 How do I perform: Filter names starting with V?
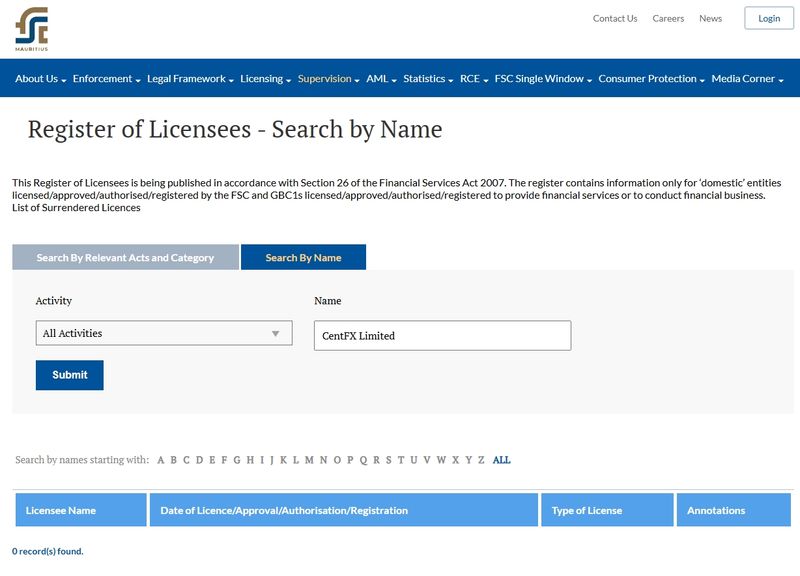[427, 460]
